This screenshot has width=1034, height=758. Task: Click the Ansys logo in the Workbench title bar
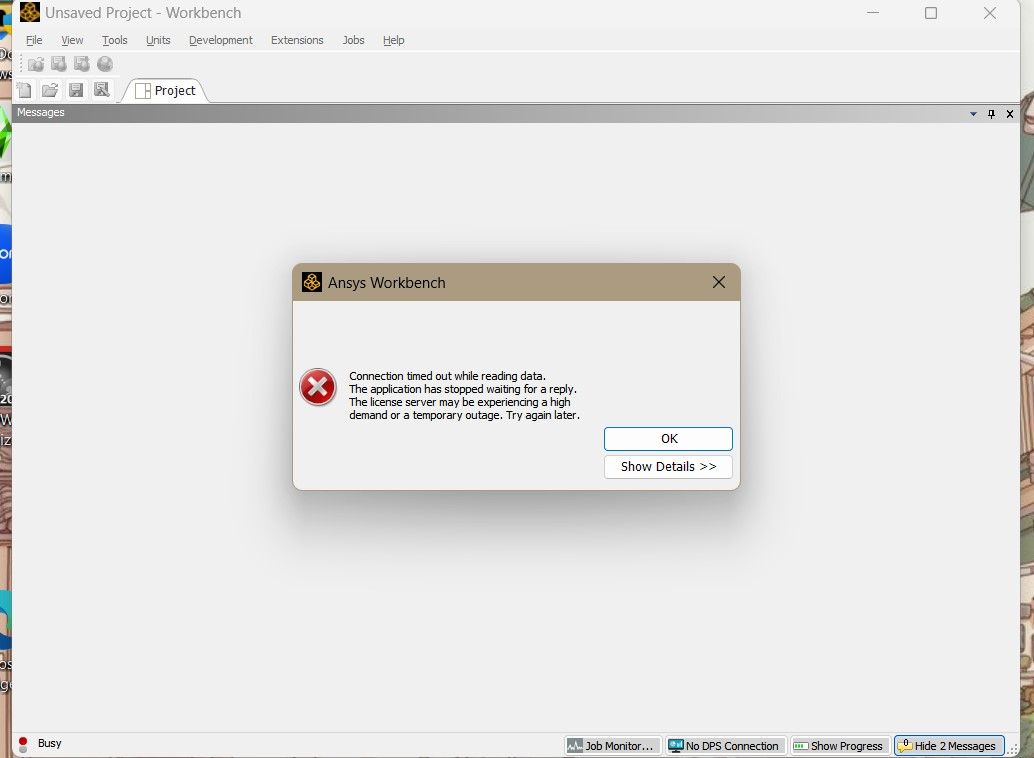[x=30, y=13]
